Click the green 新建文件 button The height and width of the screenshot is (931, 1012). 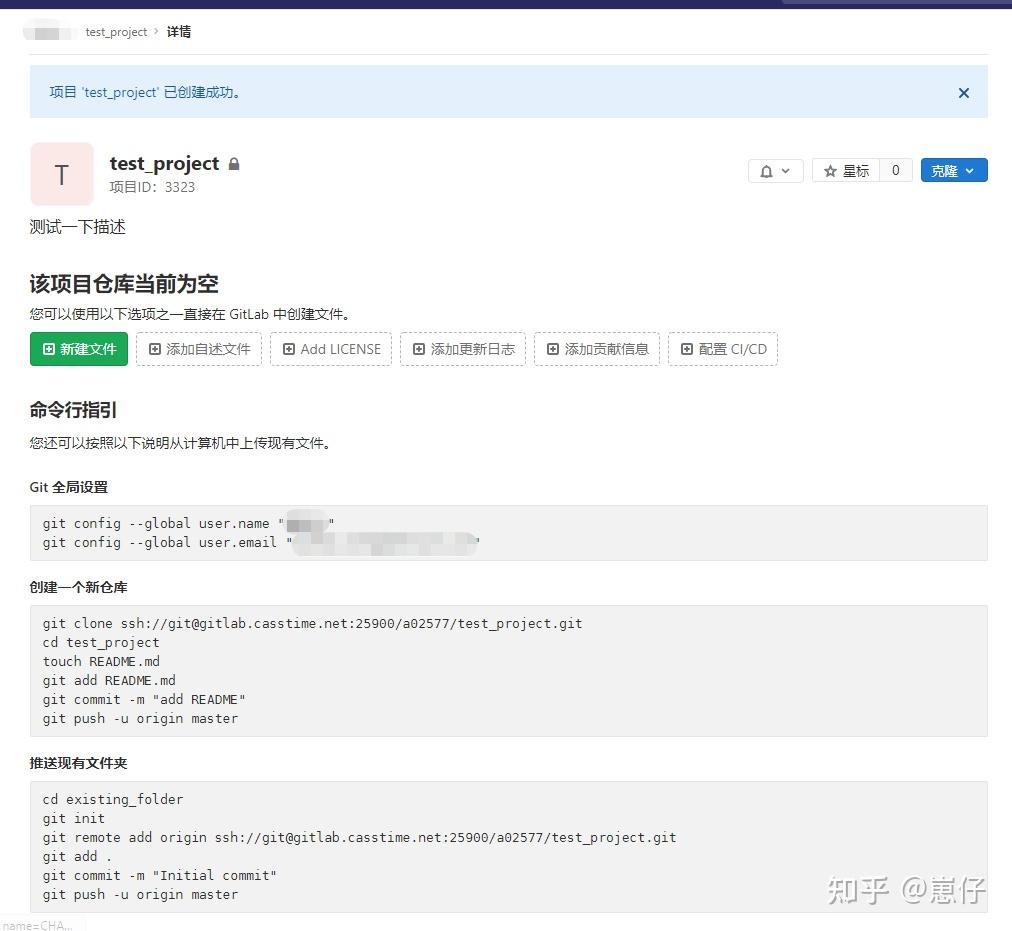[78, 349]
